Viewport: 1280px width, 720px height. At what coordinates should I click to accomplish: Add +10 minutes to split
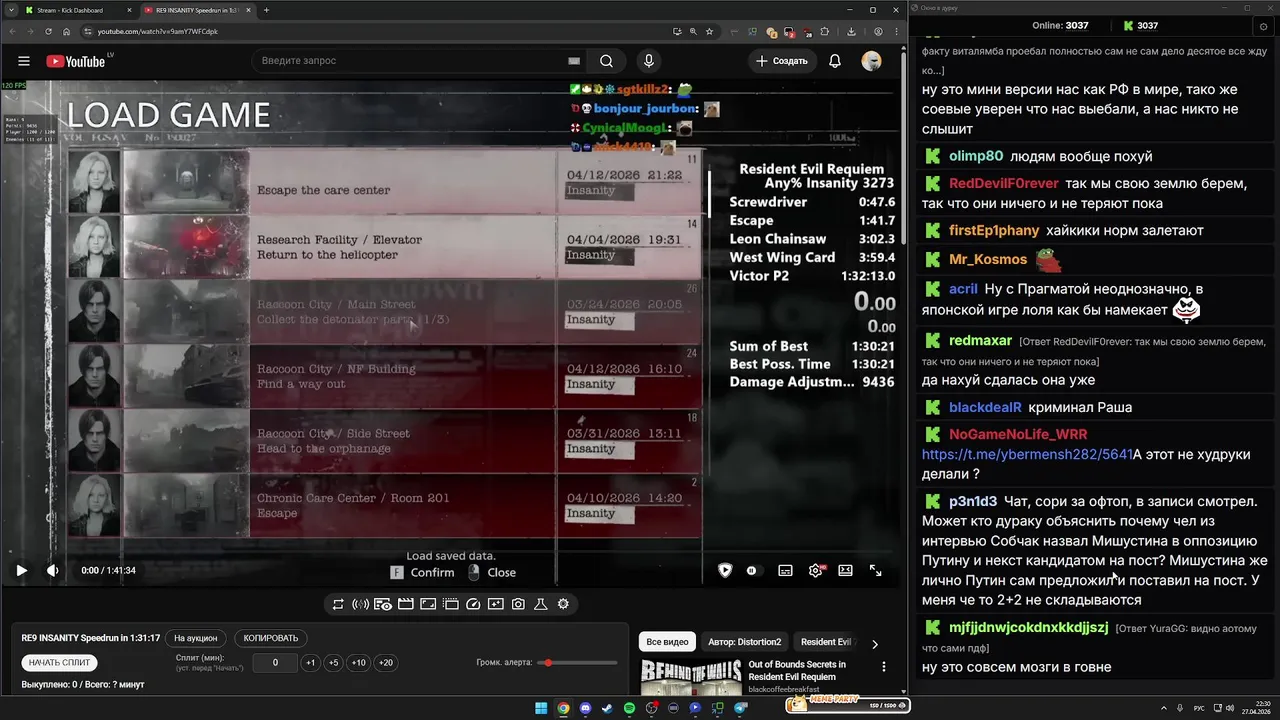(x=359, y=662)
